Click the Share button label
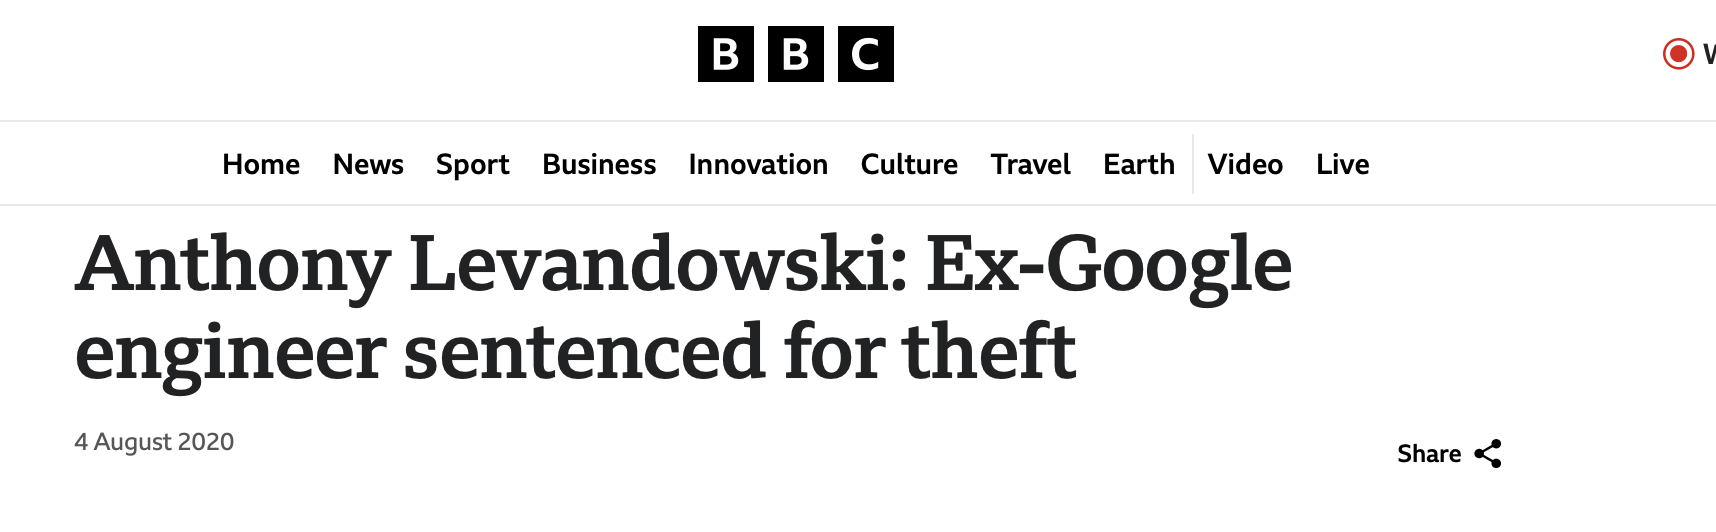 (x=1429, y=454)
